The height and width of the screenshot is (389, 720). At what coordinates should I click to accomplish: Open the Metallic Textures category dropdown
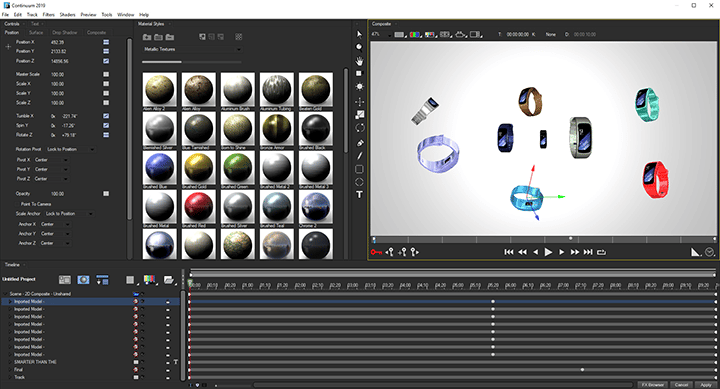192,49
